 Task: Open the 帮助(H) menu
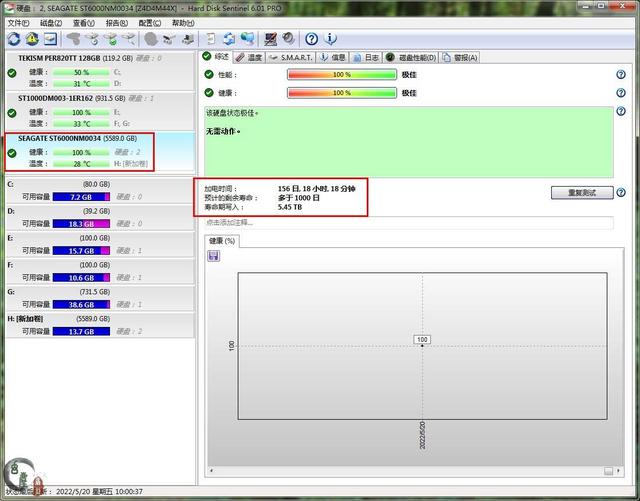click(183, 23)
